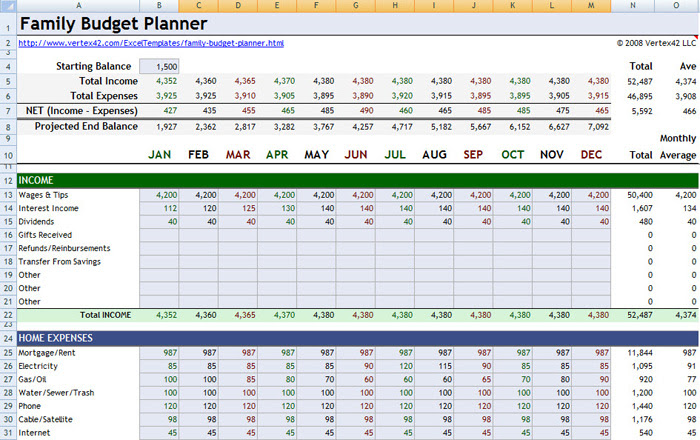Click the DEC month header
This screenshot has width=700, height=440.
591,155
